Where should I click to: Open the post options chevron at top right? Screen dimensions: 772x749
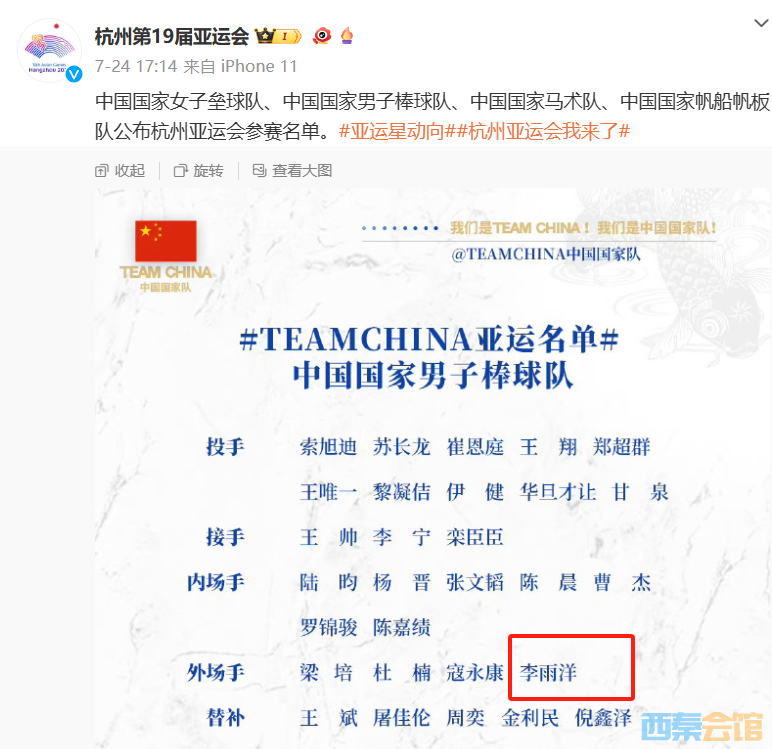click(x=761, y=23)
